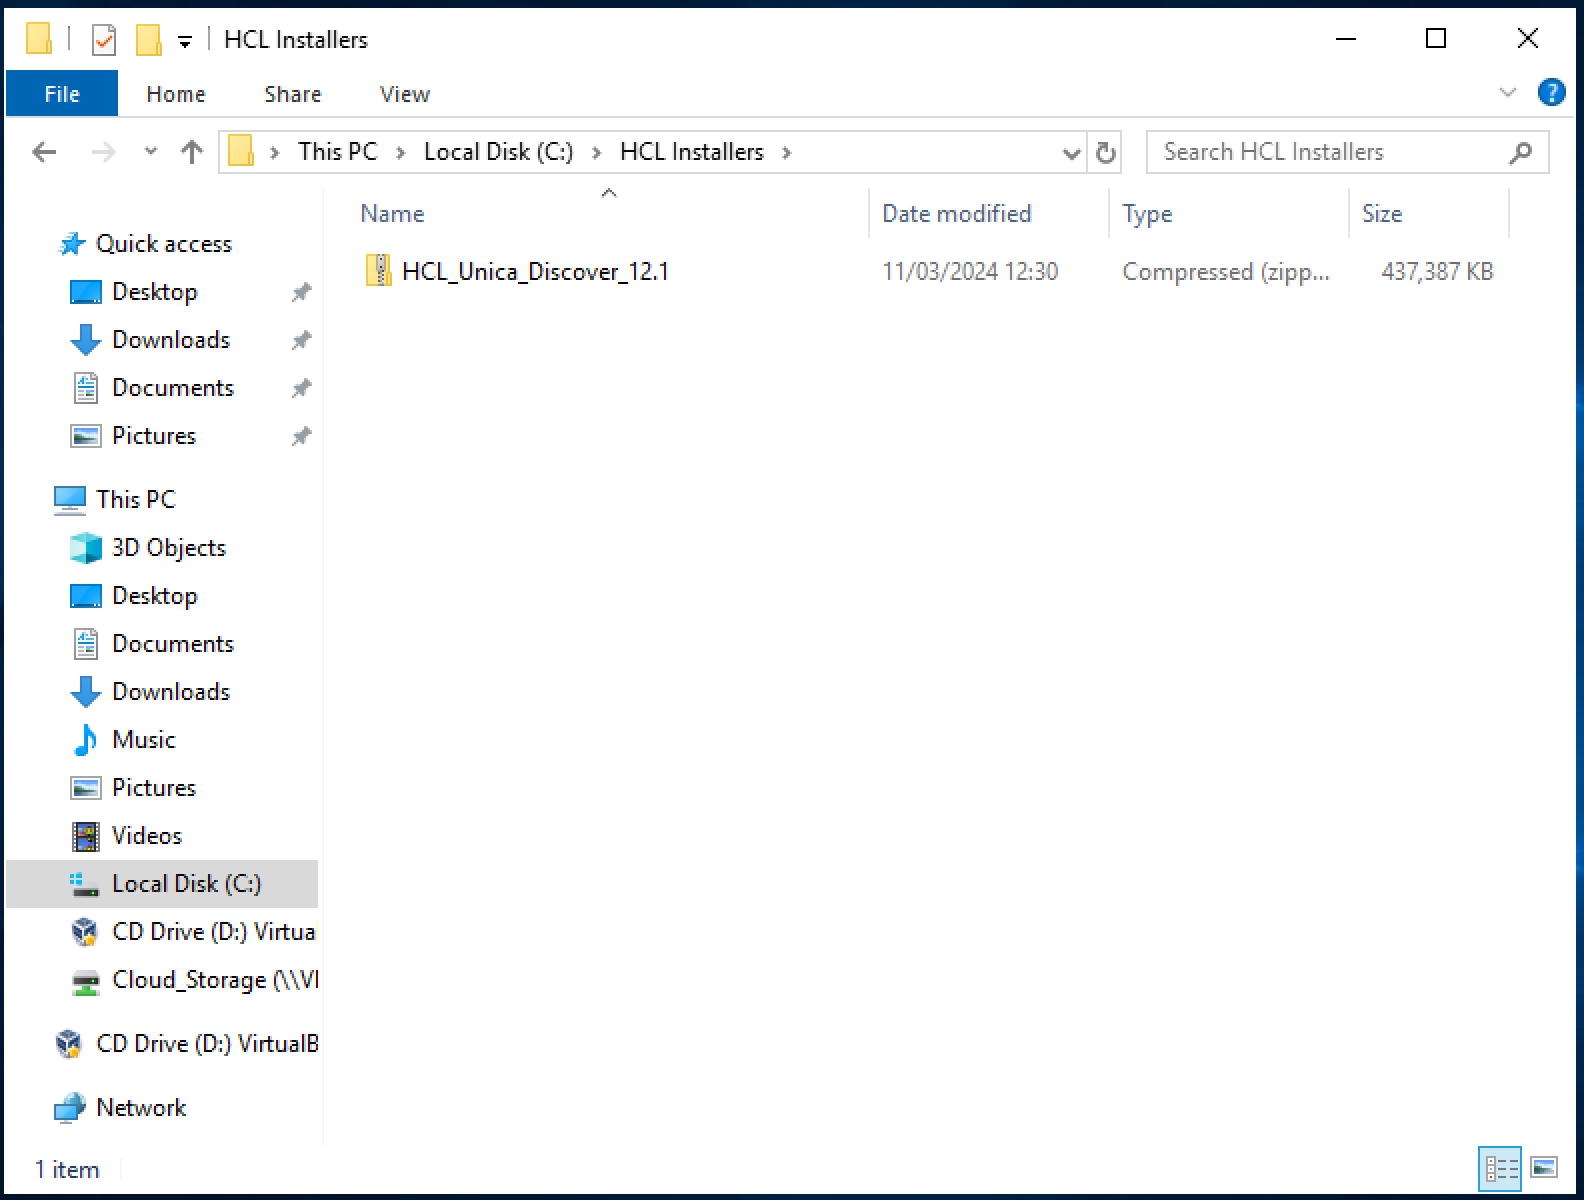Click the window system menu folder icon
The width and height of the screenshot is (1584, 1200).
[x=39, y=39]
